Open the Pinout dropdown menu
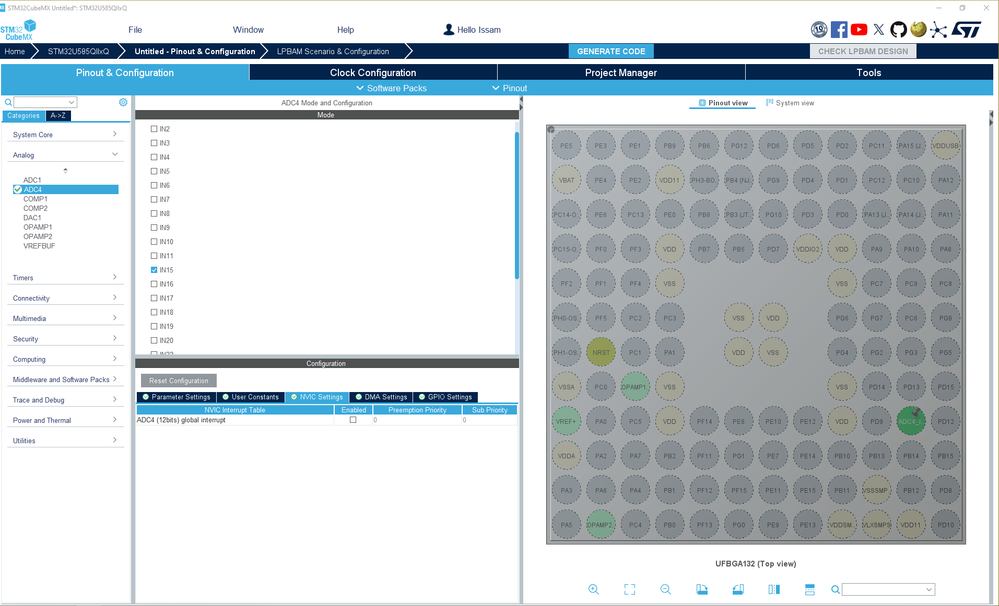 tap(510, 88)
